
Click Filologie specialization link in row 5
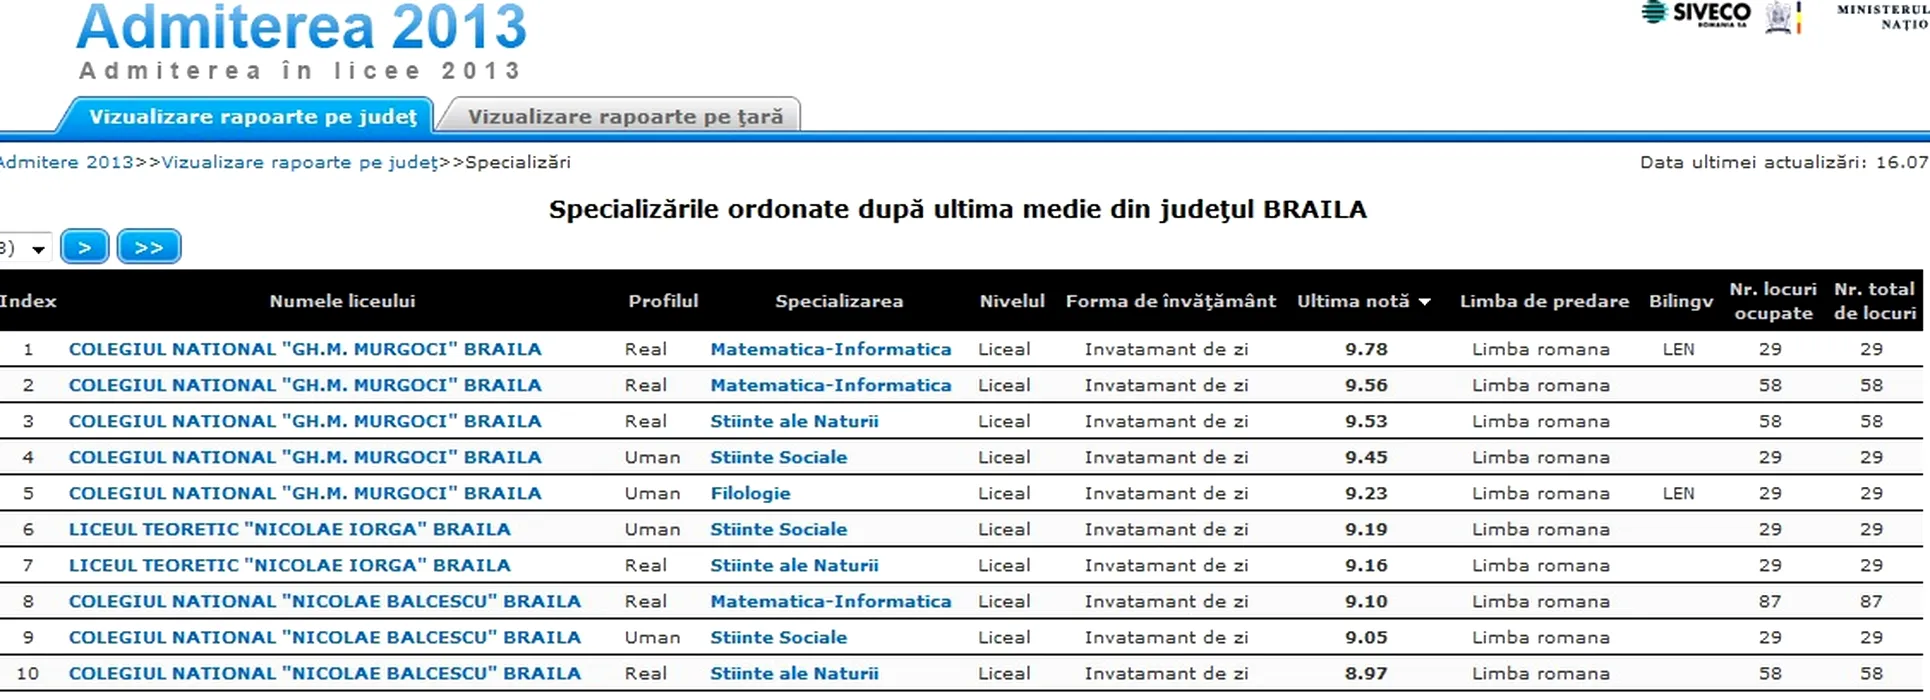[750, 493]
